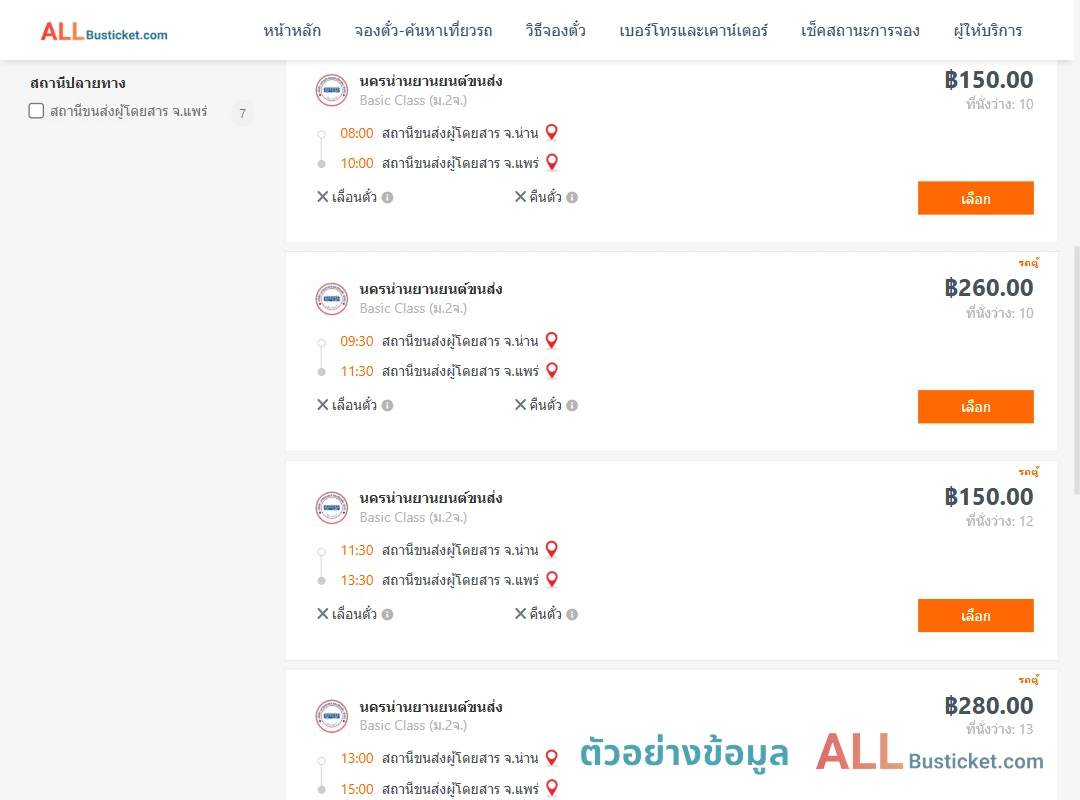This screenshot has height=800, width=1080.
Task: Click เลื่อนตั๋ว info icon in ฿150 12-seat trip
Action: [388, 615]
